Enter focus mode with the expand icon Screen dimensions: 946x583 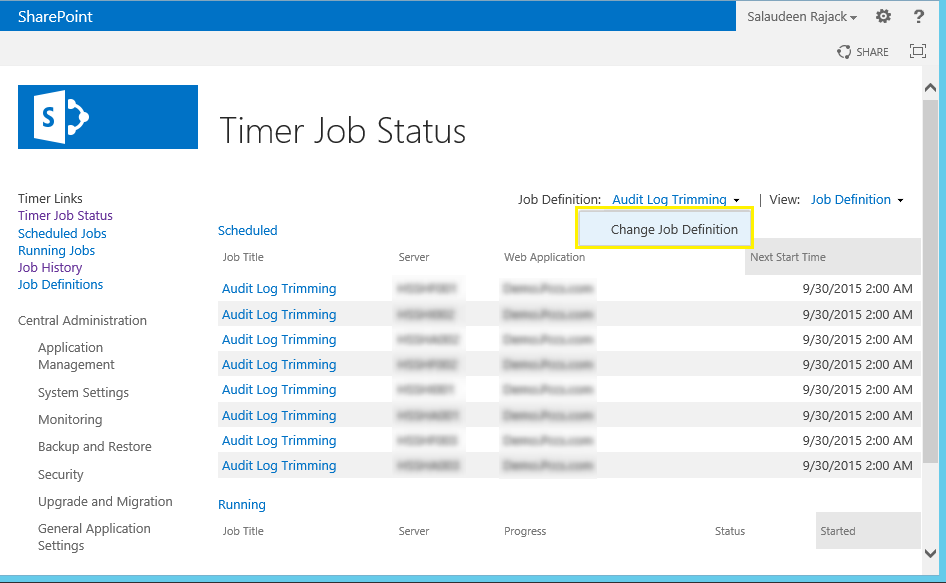[917, 51]
